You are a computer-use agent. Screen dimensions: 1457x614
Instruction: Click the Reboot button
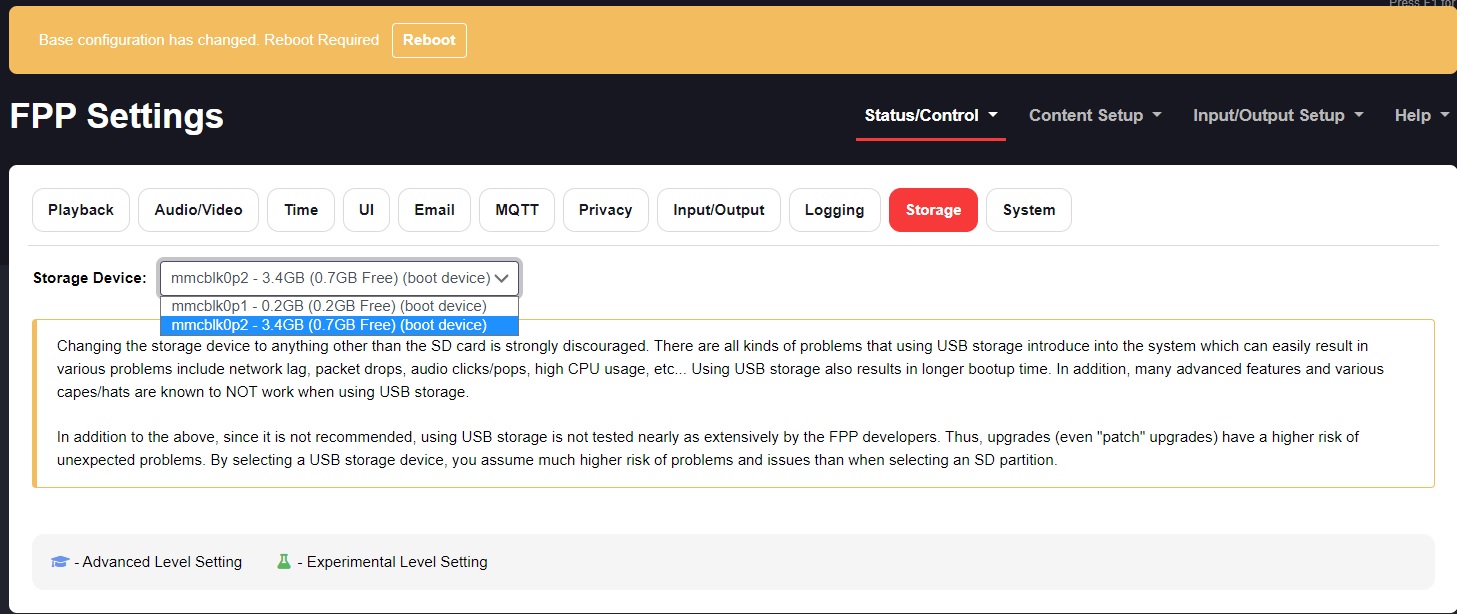click(429, 40)
